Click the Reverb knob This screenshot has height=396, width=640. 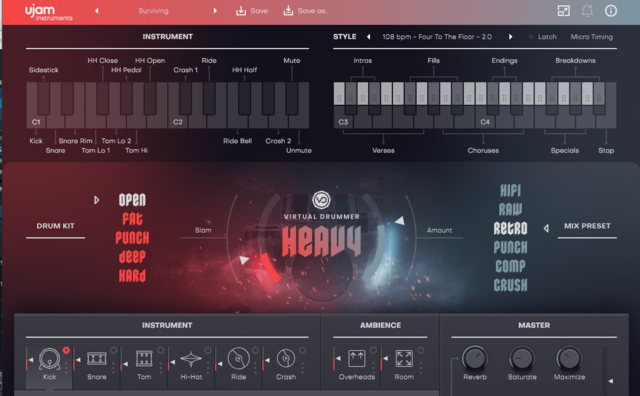pyautogui.click(x=475, y=358)
